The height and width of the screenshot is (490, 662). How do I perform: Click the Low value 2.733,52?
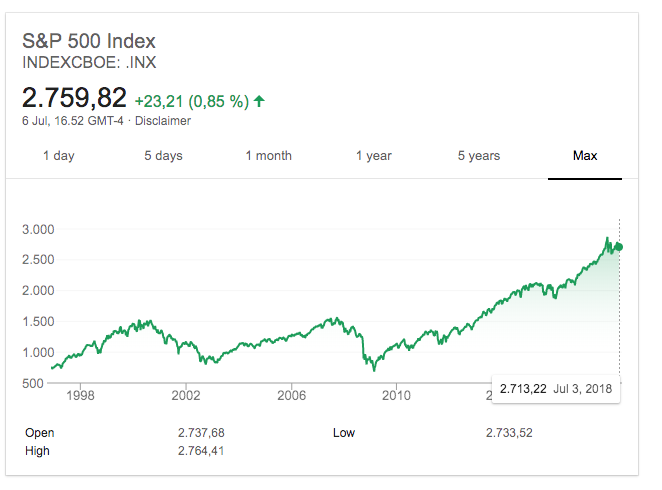pos(506,433)
